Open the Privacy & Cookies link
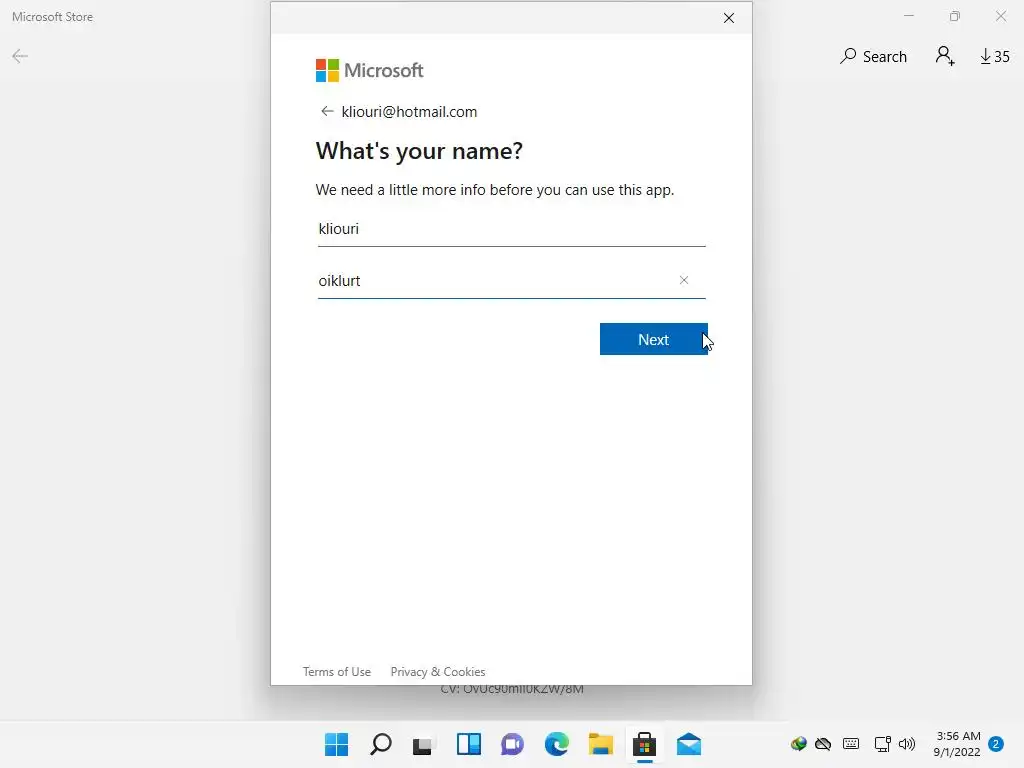The image size is (1024, 768). point(438,671)
